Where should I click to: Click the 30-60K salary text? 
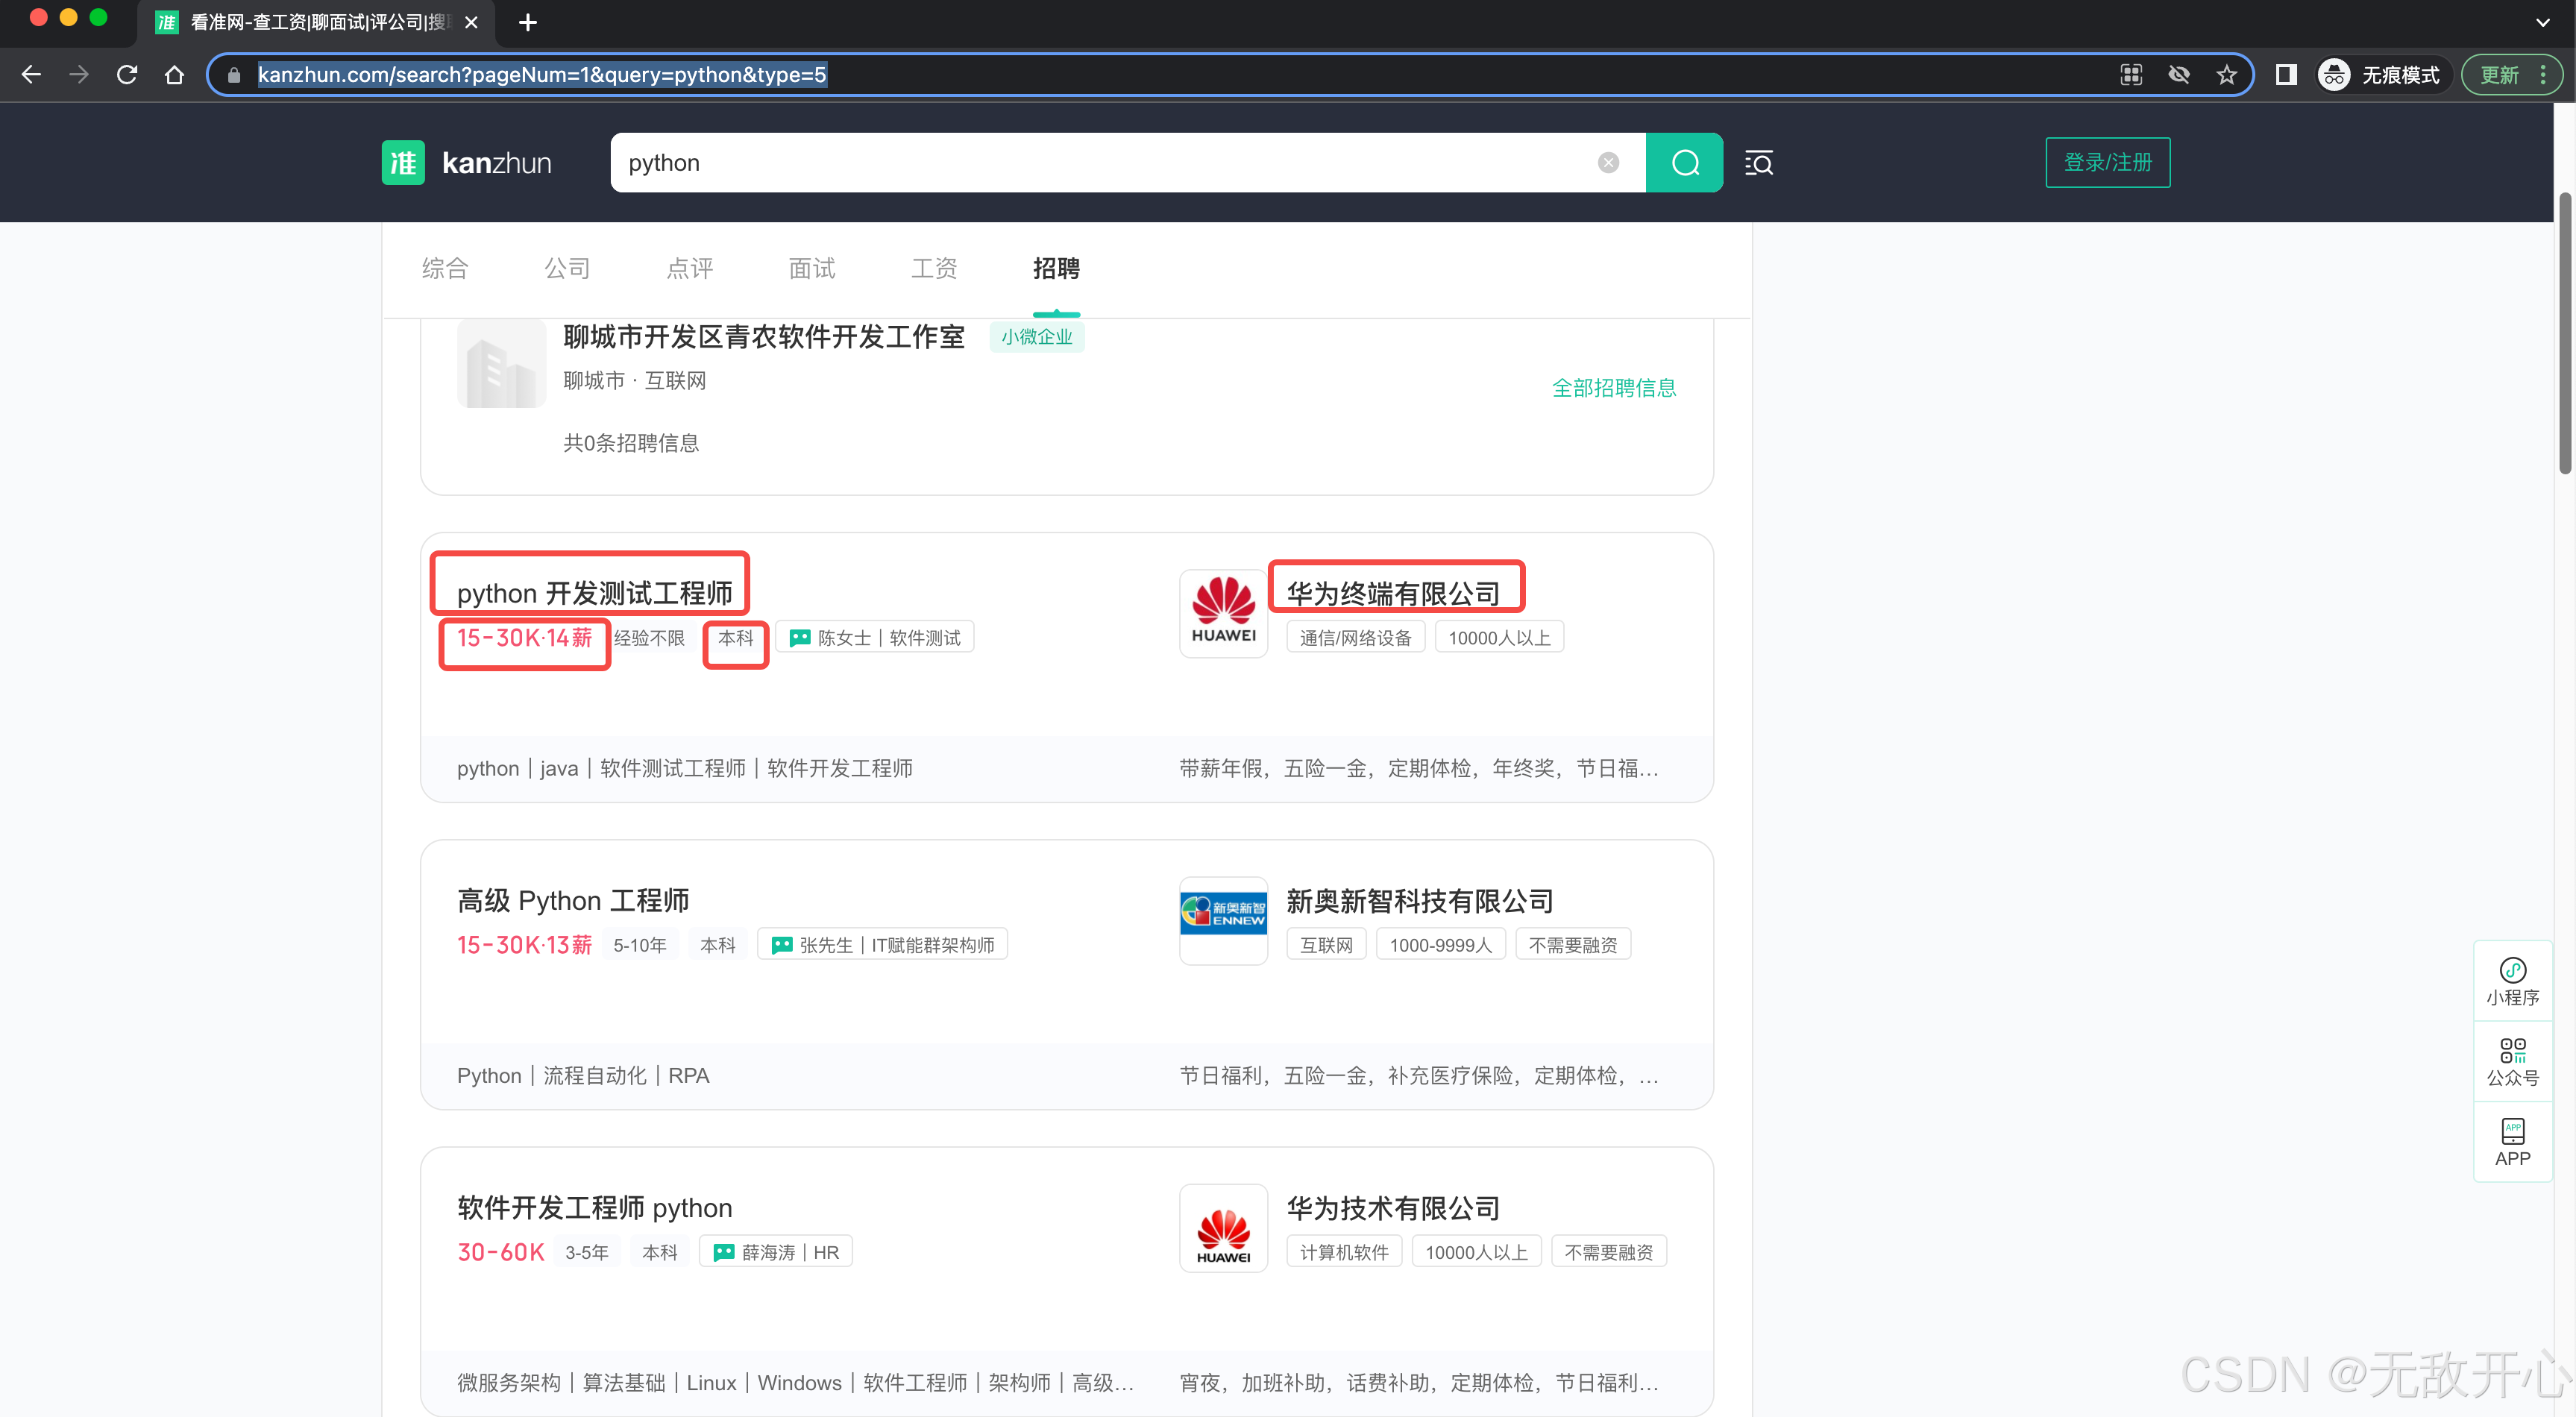pyautogui.click(x=501, y=1252)
